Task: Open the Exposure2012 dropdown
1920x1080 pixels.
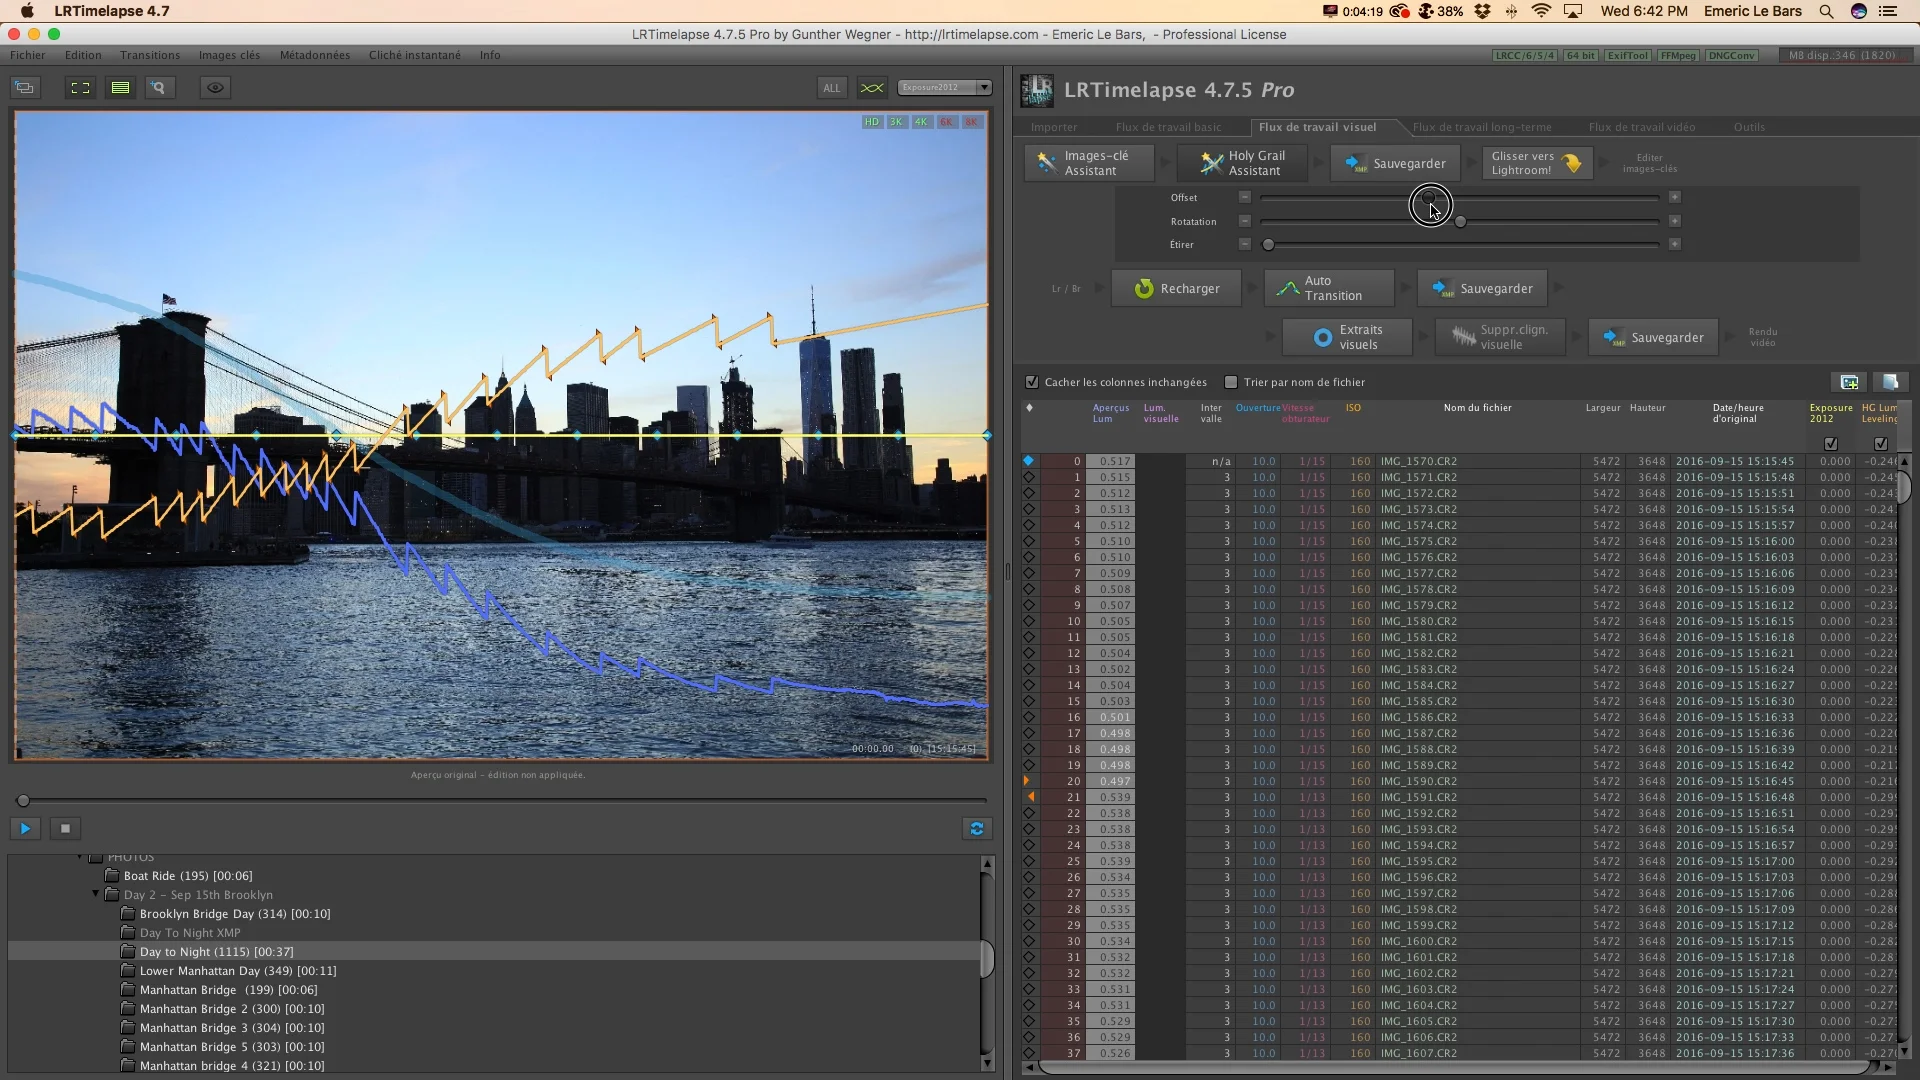Action: point(944,88)
